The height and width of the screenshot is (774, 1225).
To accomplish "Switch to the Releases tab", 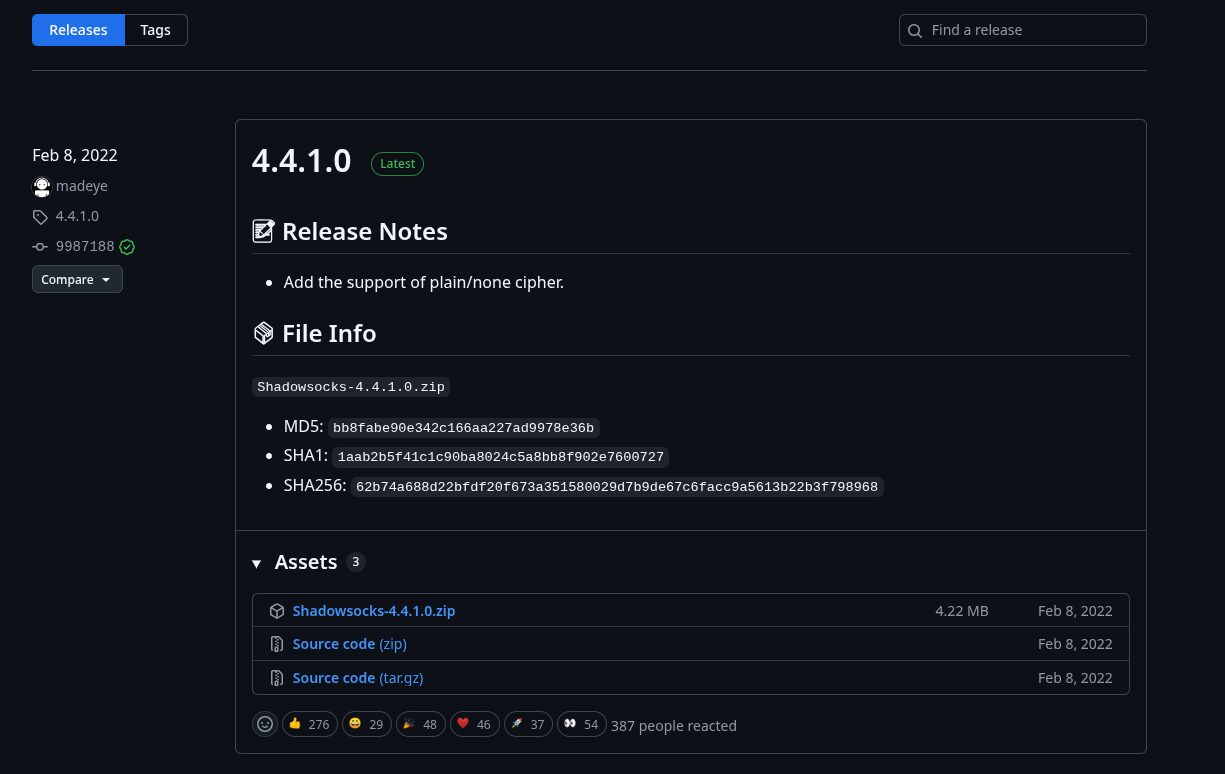I will pos(78,30).
